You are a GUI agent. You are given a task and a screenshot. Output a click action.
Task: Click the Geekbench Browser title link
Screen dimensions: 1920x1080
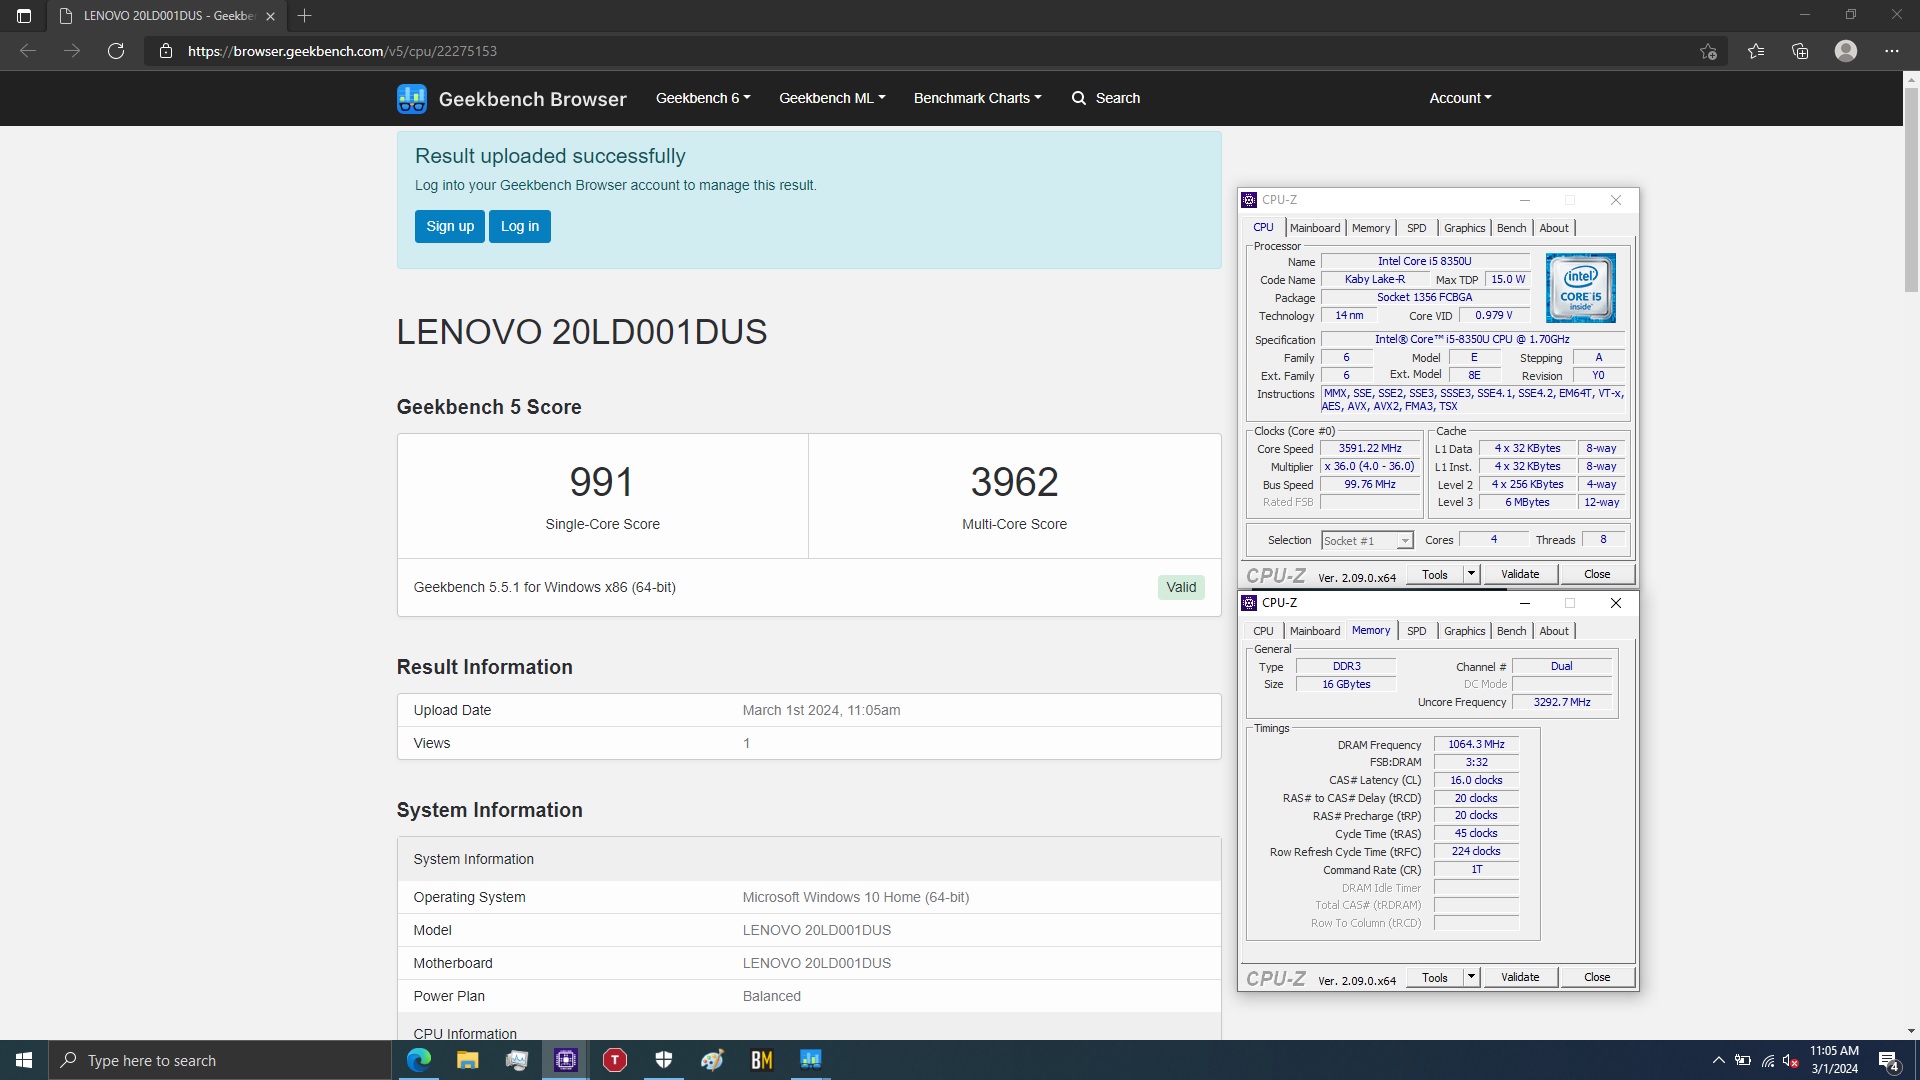point(532,99)
